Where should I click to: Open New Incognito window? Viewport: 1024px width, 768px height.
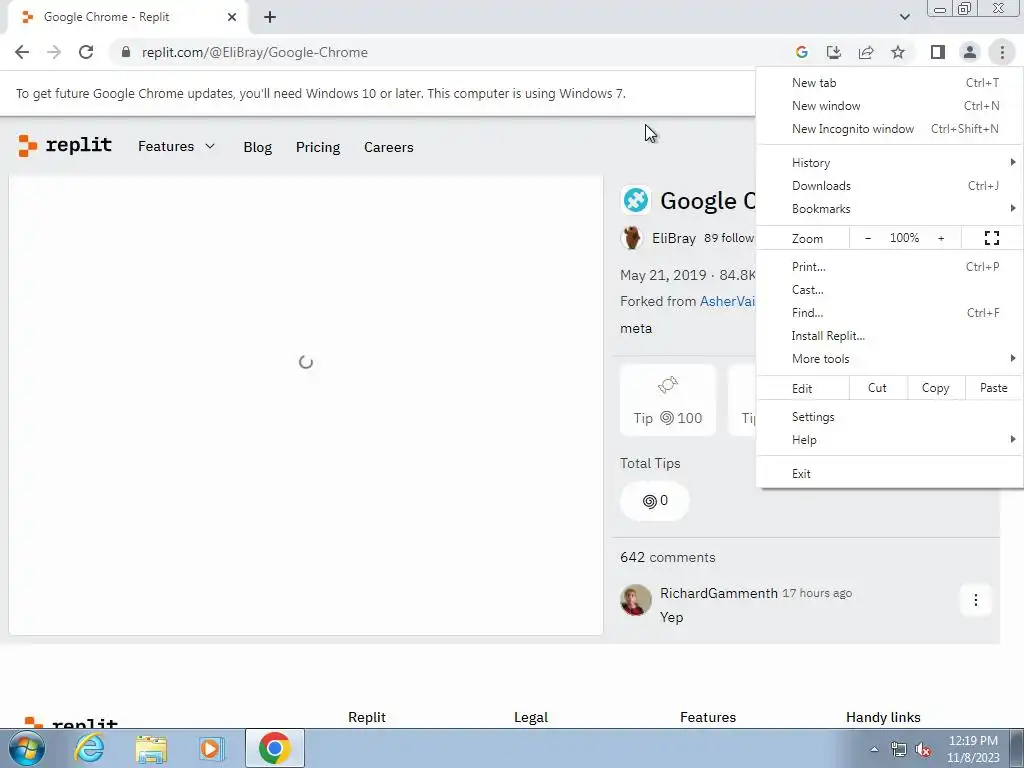[x=889, y=129]
